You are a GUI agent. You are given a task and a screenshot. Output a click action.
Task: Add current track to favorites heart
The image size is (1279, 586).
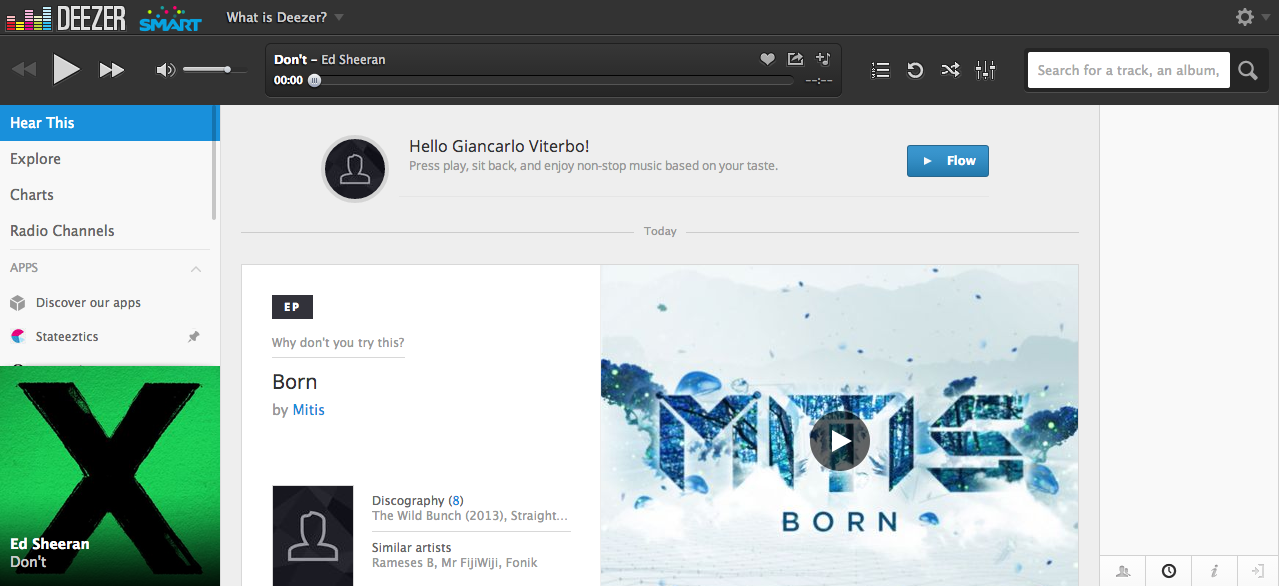click(x=767, y=59)
